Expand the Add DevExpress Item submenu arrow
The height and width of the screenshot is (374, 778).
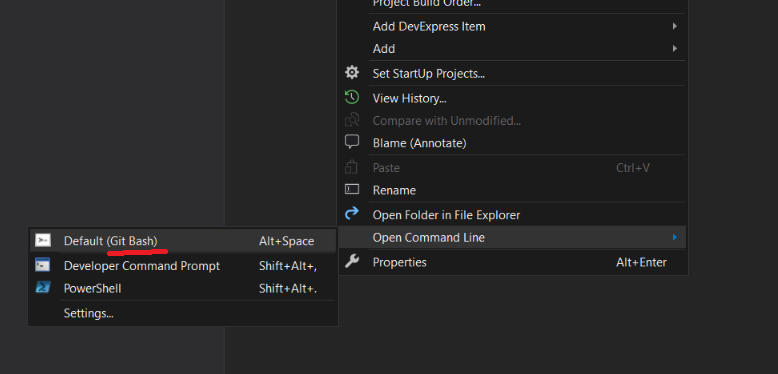pyautogui.click(x=675, y=26)
